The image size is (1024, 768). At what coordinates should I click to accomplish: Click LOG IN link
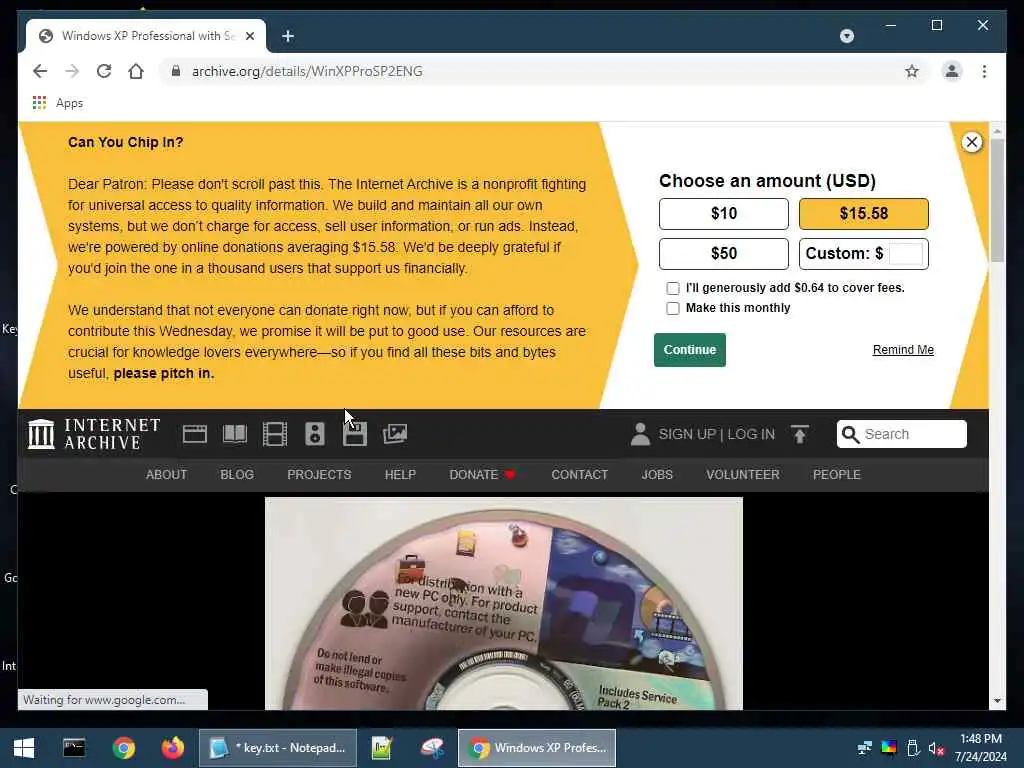point(751,434)
